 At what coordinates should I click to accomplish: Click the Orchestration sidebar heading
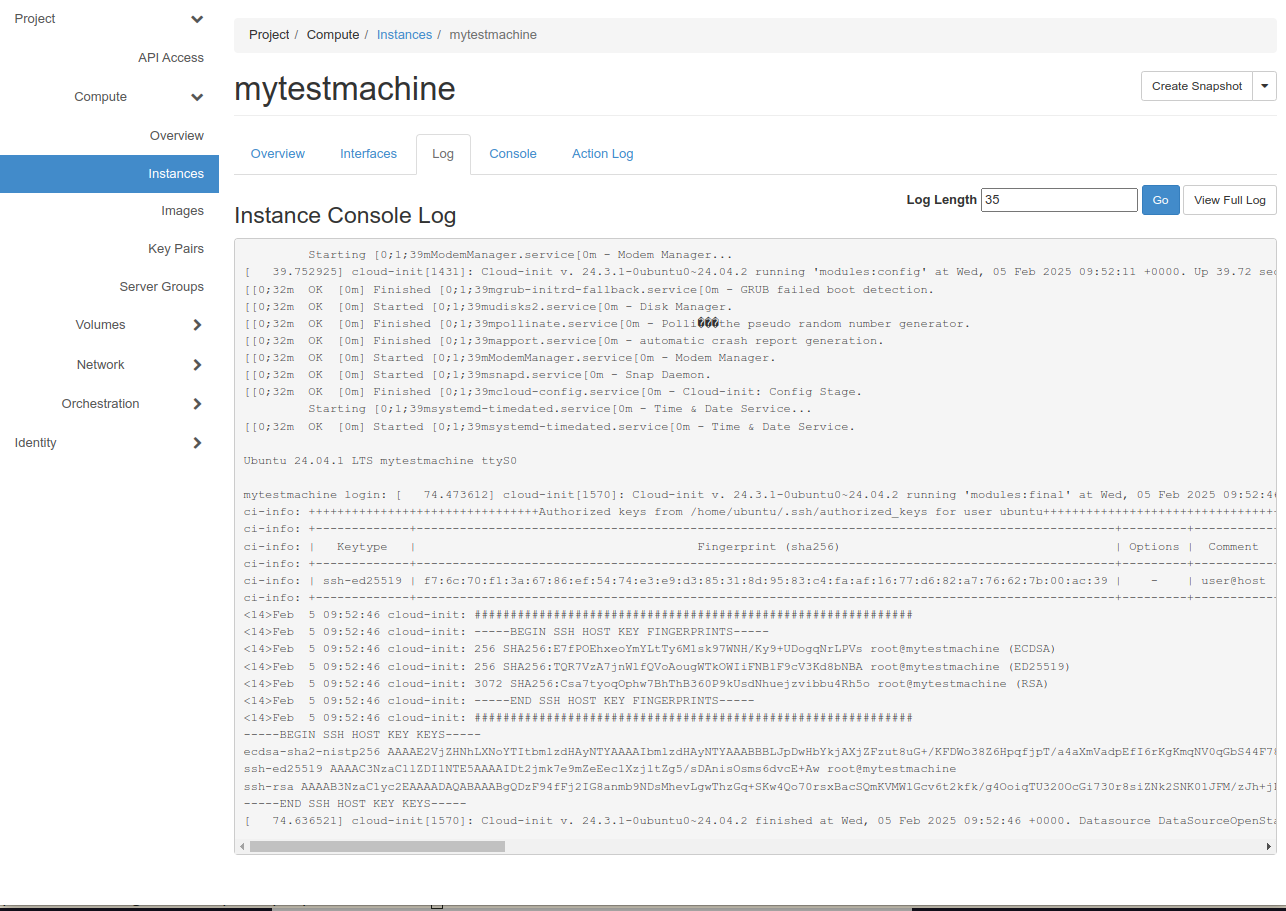[x=101, y=404]
